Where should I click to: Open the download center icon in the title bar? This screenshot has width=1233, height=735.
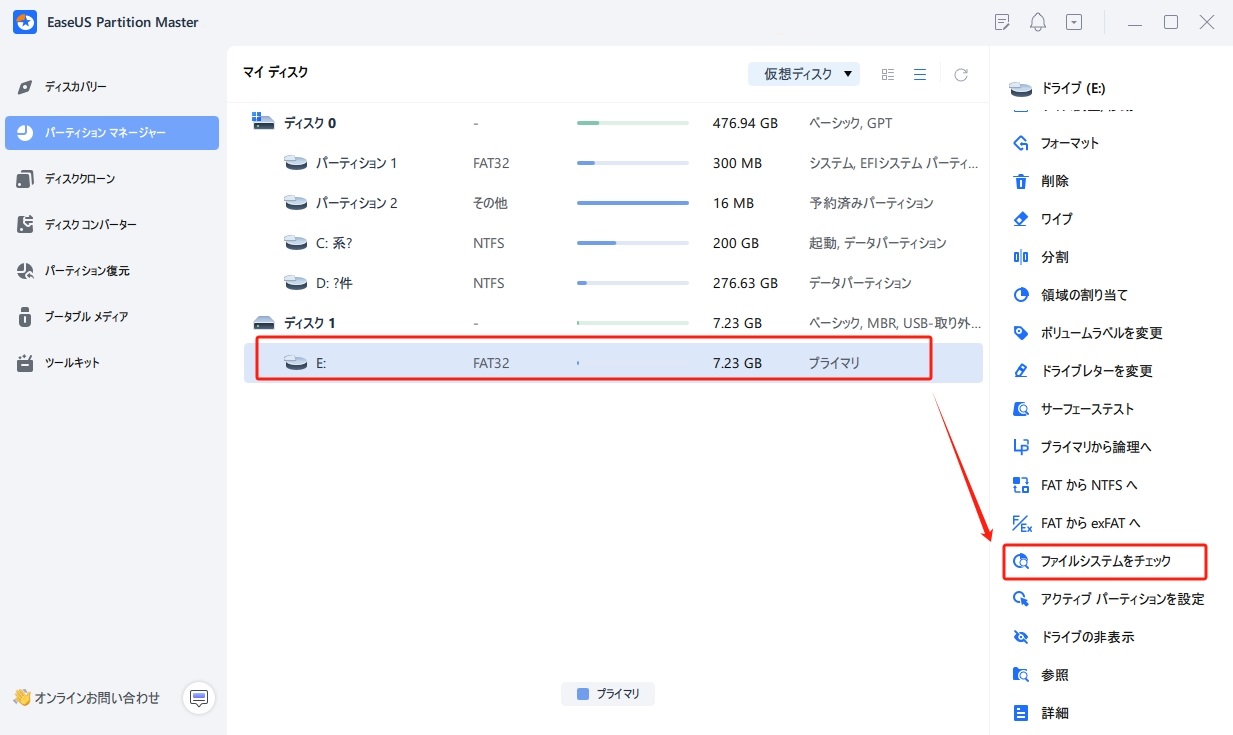(x=1073, y=21)
